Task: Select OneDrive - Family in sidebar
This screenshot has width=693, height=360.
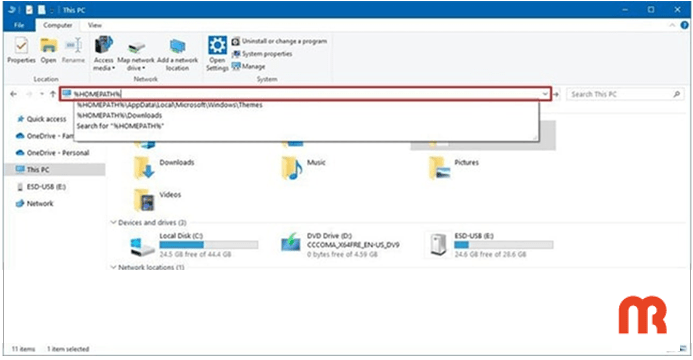Action: pos(44,136)
